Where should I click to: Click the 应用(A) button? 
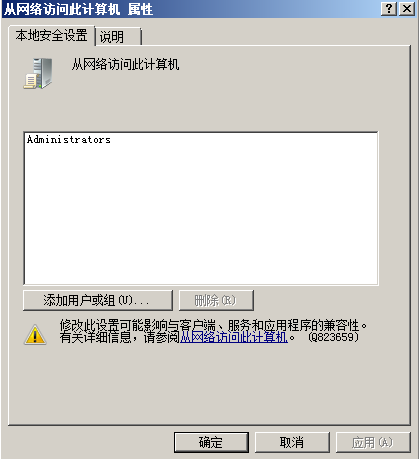coord(373,442)
